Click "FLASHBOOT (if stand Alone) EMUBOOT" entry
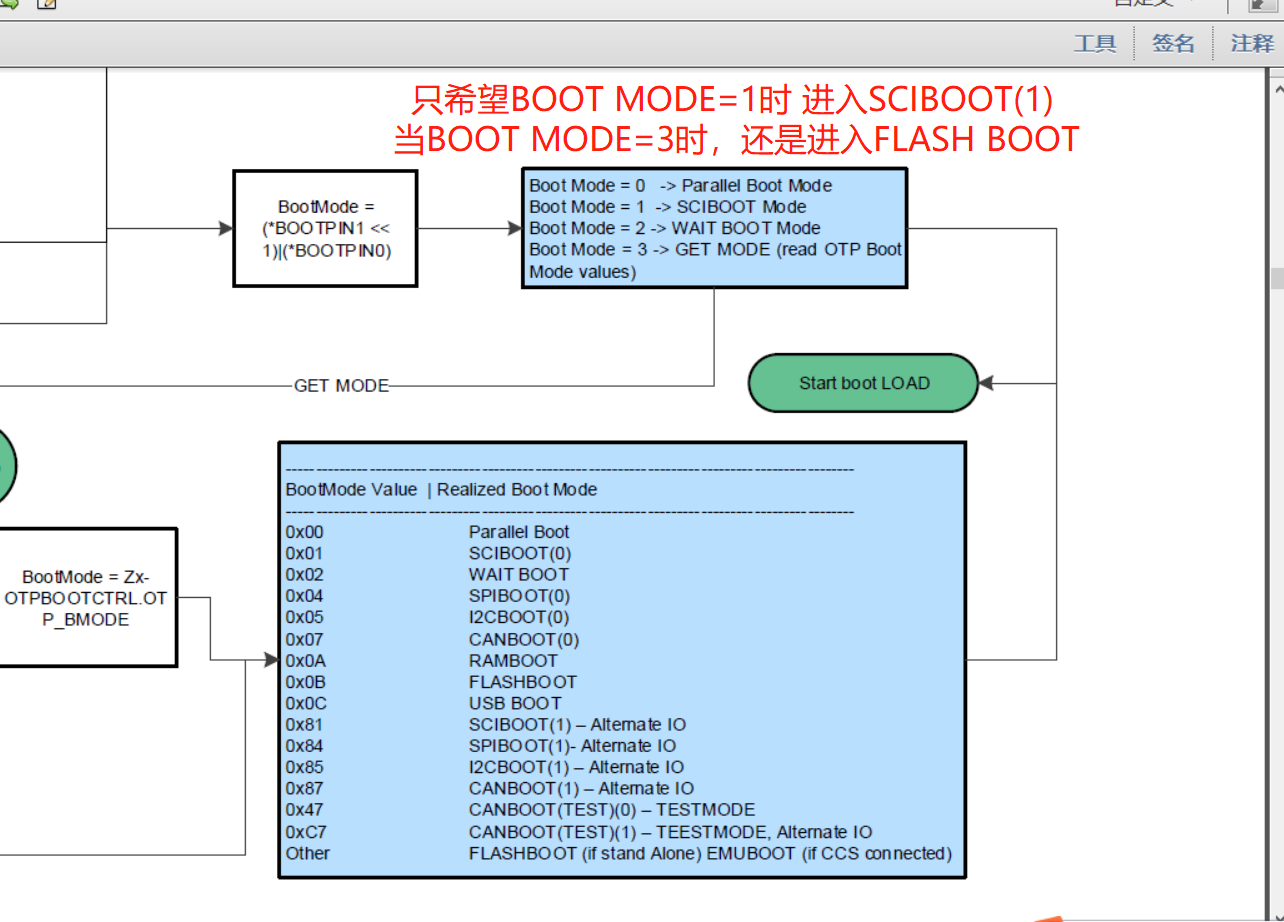Screen dimensions: 1284x922 [x=710, y=853]
